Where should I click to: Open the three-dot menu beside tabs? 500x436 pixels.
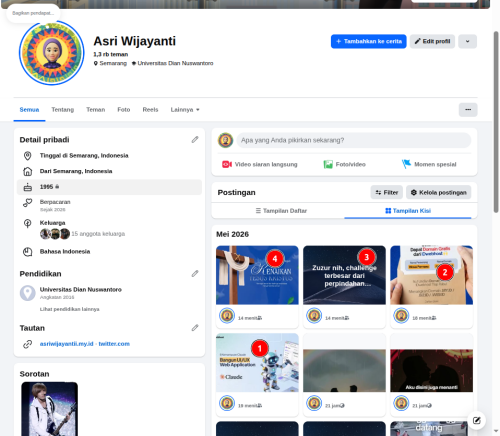click(468, 110)
